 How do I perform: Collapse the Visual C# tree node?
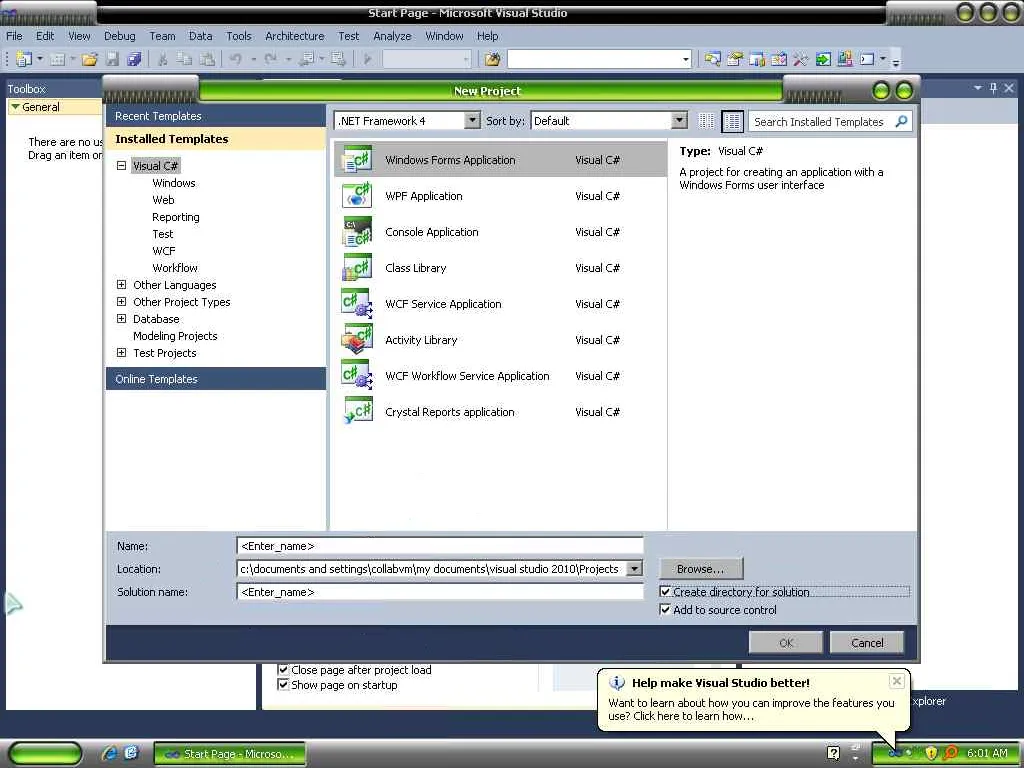click(121, 165)
